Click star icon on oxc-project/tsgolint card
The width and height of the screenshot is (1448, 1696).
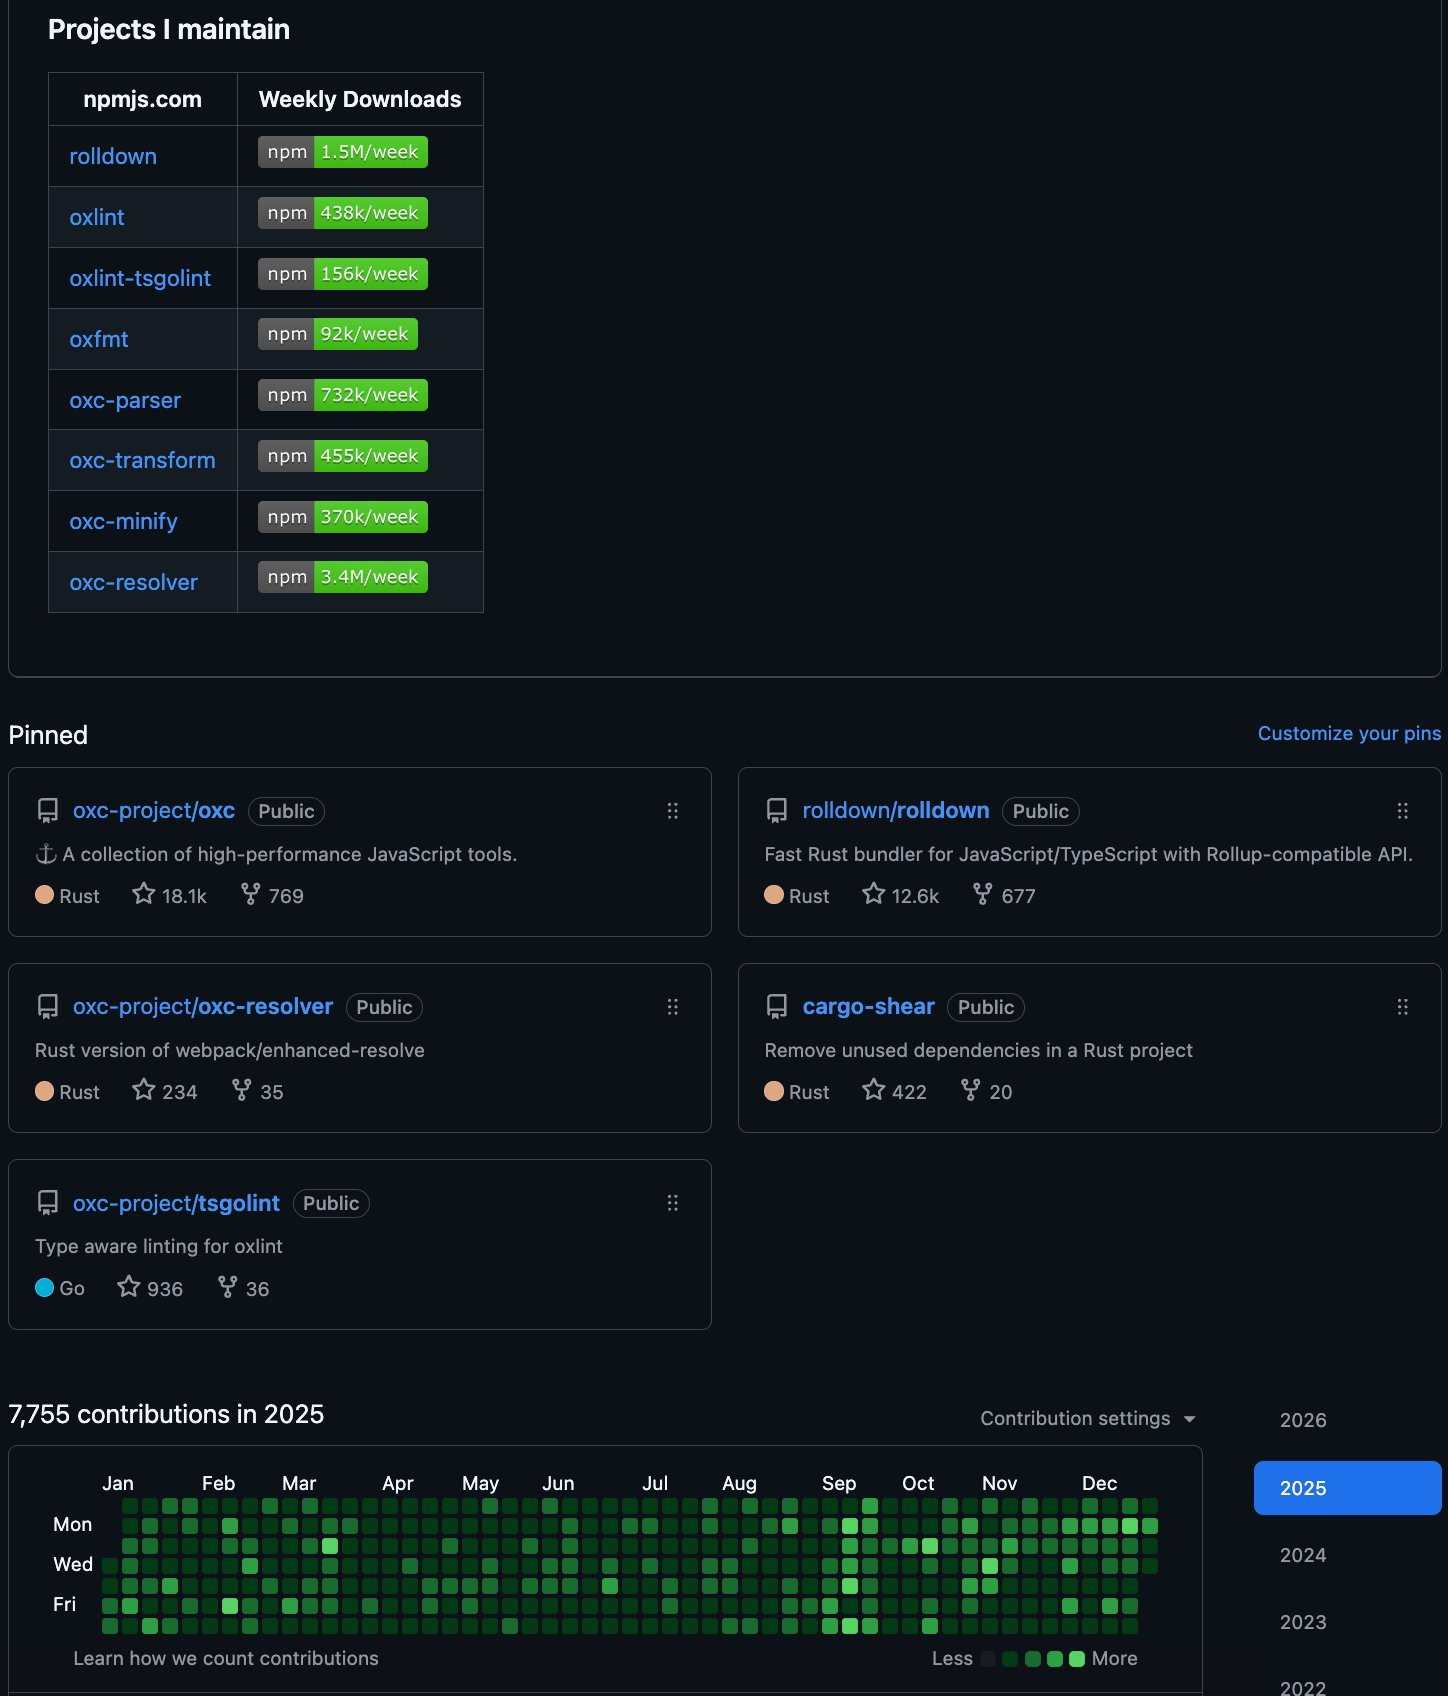click(129, 1287)
